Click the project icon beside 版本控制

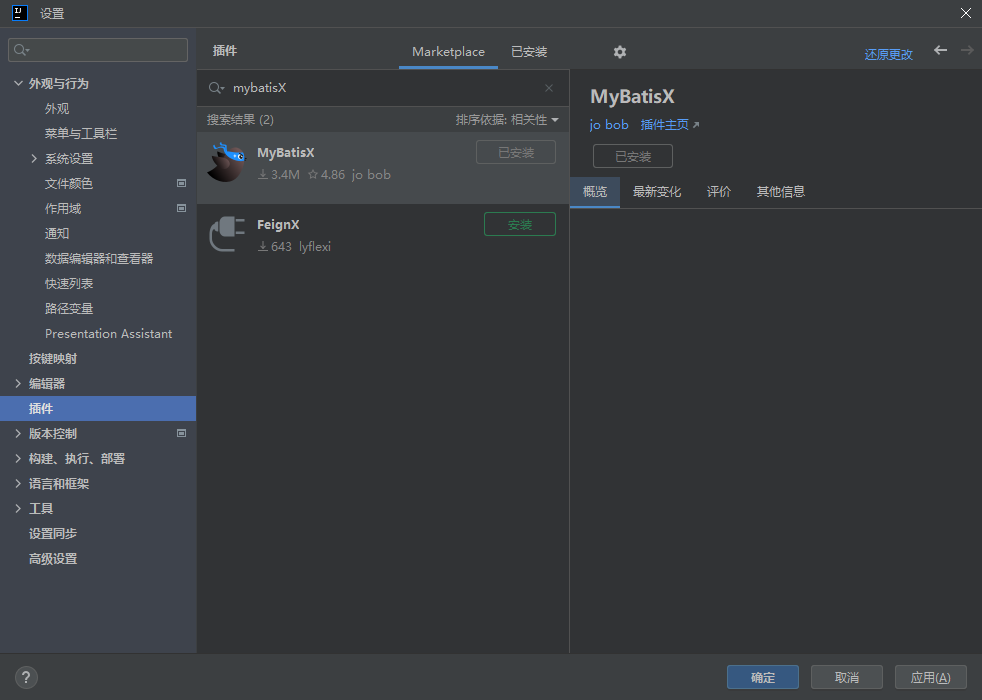[182, 433]
